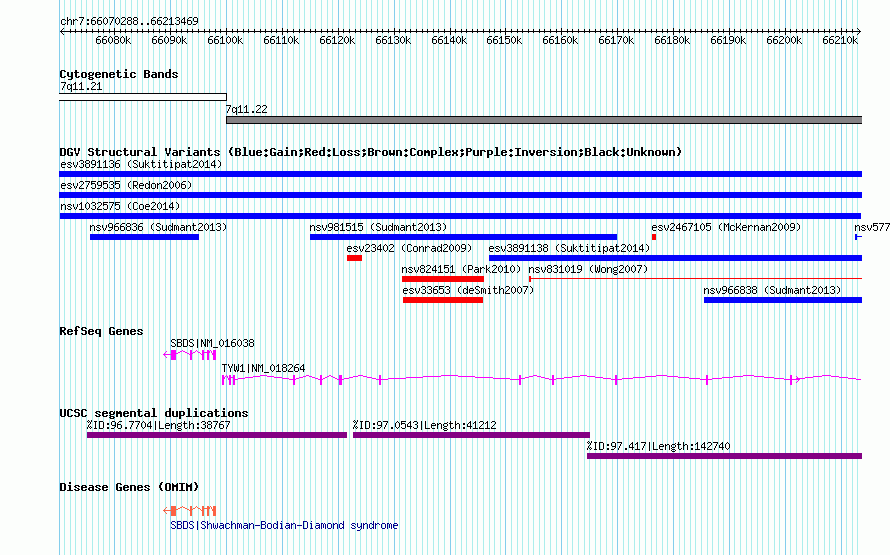Open the nsv966836 (Sudmant2013) label
890x555 pixels.
click(158, 227)
